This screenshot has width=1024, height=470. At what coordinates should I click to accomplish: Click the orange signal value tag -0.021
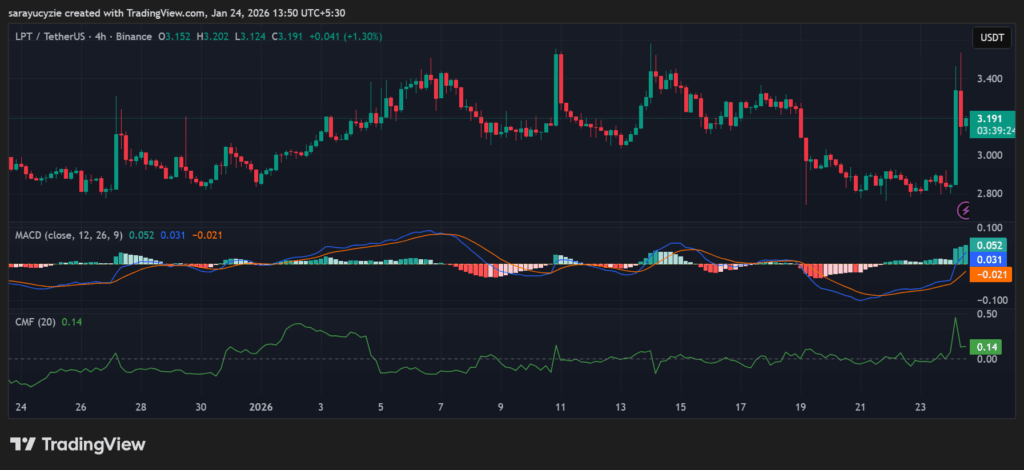pos(991,274)
